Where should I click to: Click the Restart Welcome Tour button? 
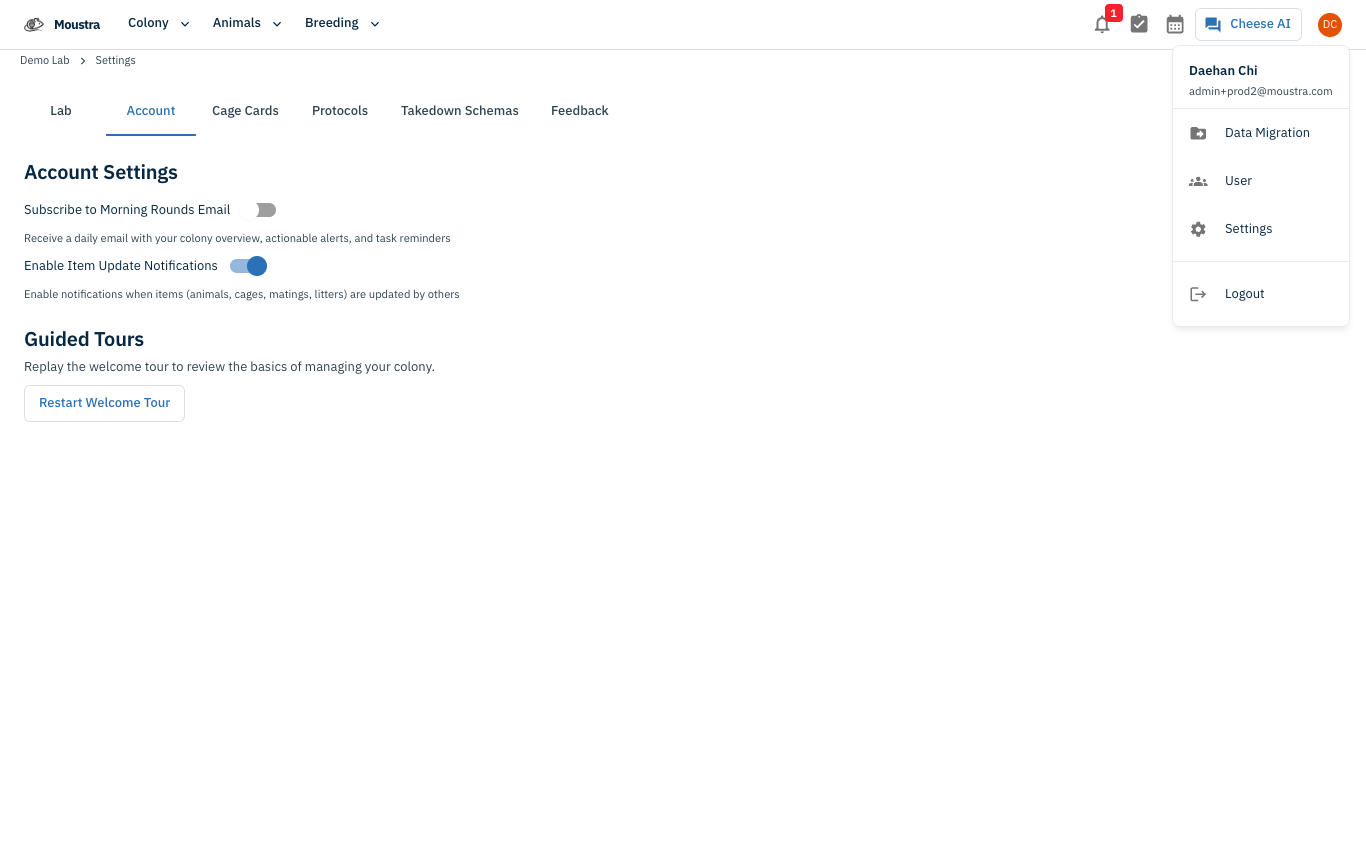104,403
